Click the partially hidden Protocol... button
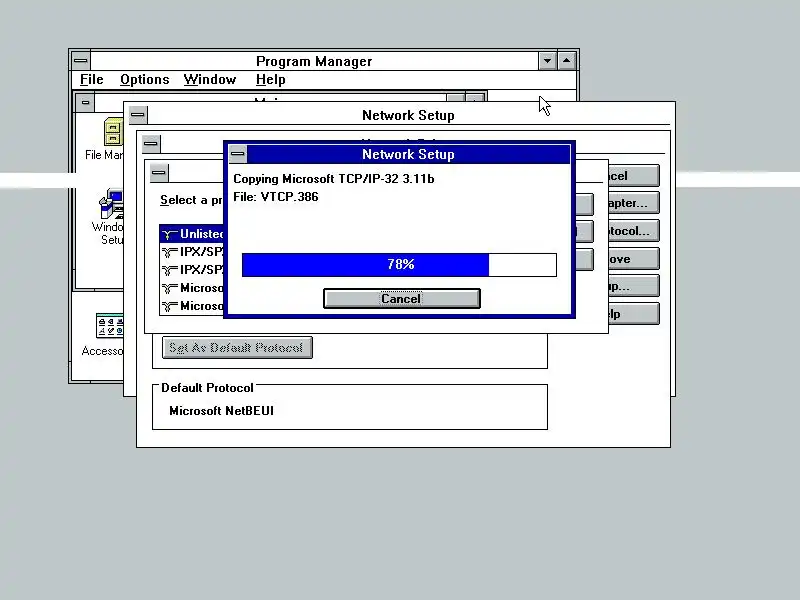The image size is (800, 600). [x=634, y=231]
